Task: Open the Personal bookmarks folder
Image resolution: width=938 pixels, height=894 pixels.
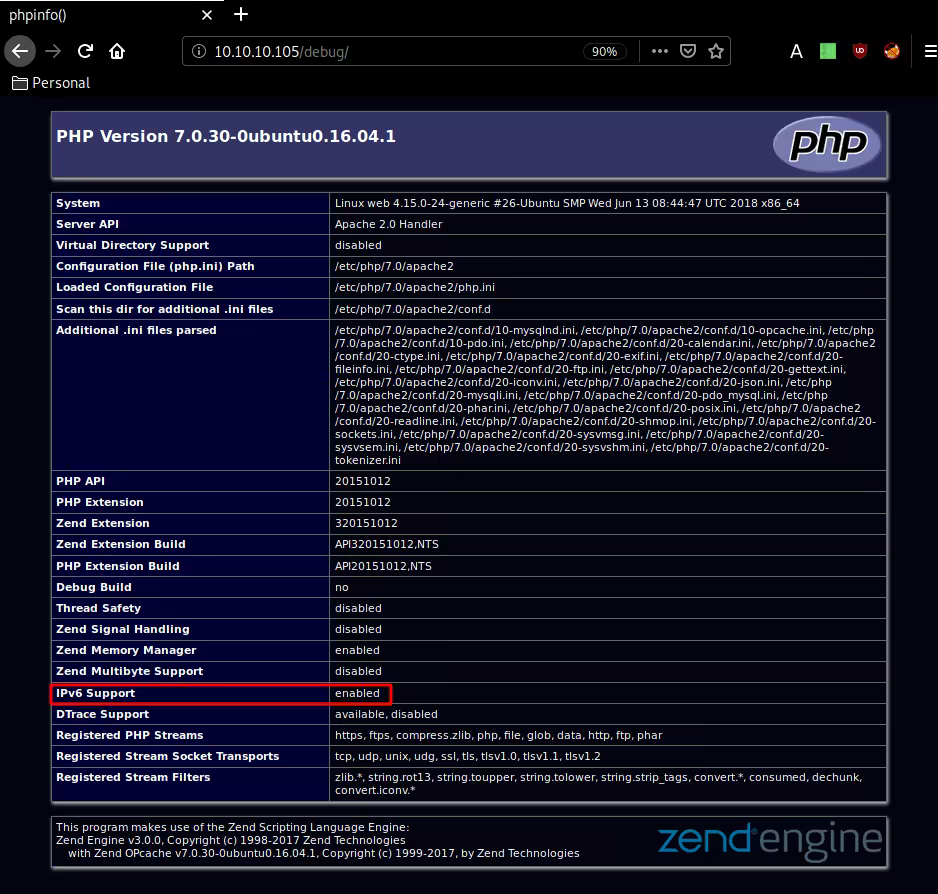Action: click(51, 83)
